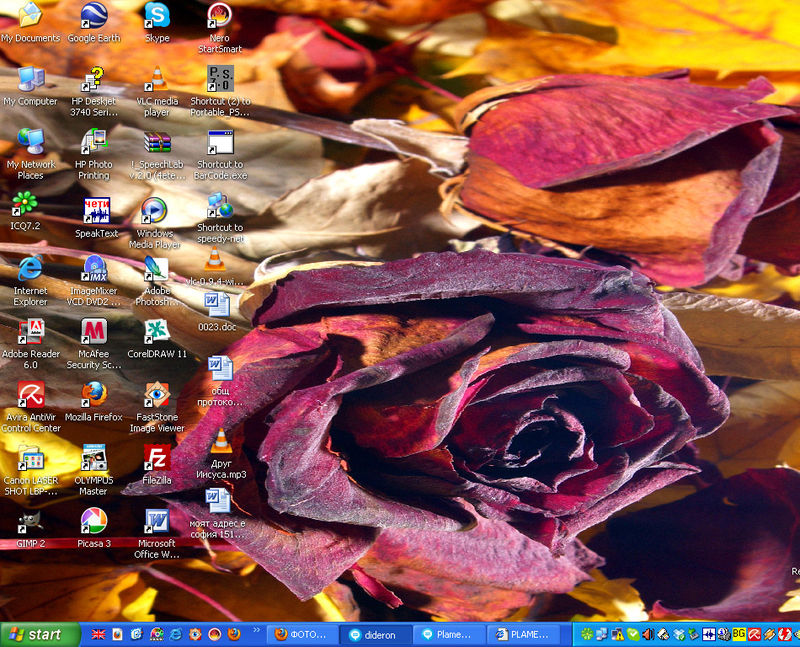The width and height of the screenshot is (800, 647).
Task: Launch Skype from the desktop
Action: [157, 16]
